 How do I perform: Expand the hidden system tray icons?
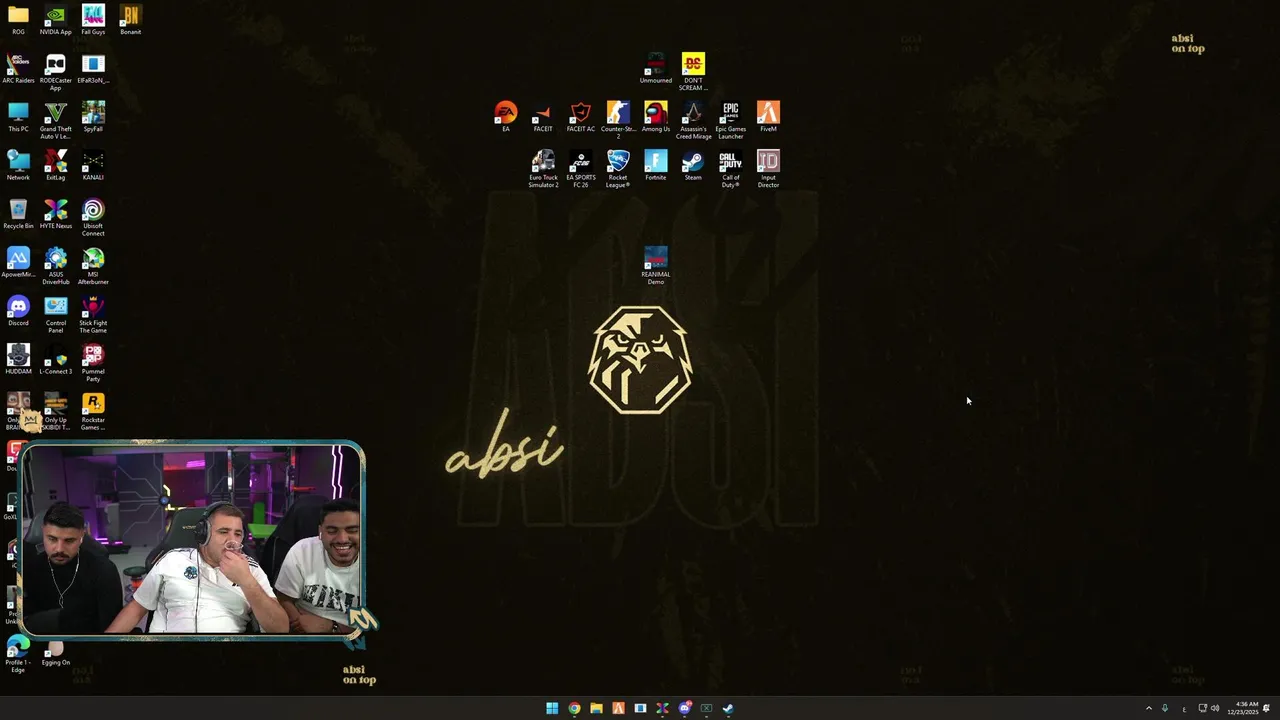pos(1148,708)
